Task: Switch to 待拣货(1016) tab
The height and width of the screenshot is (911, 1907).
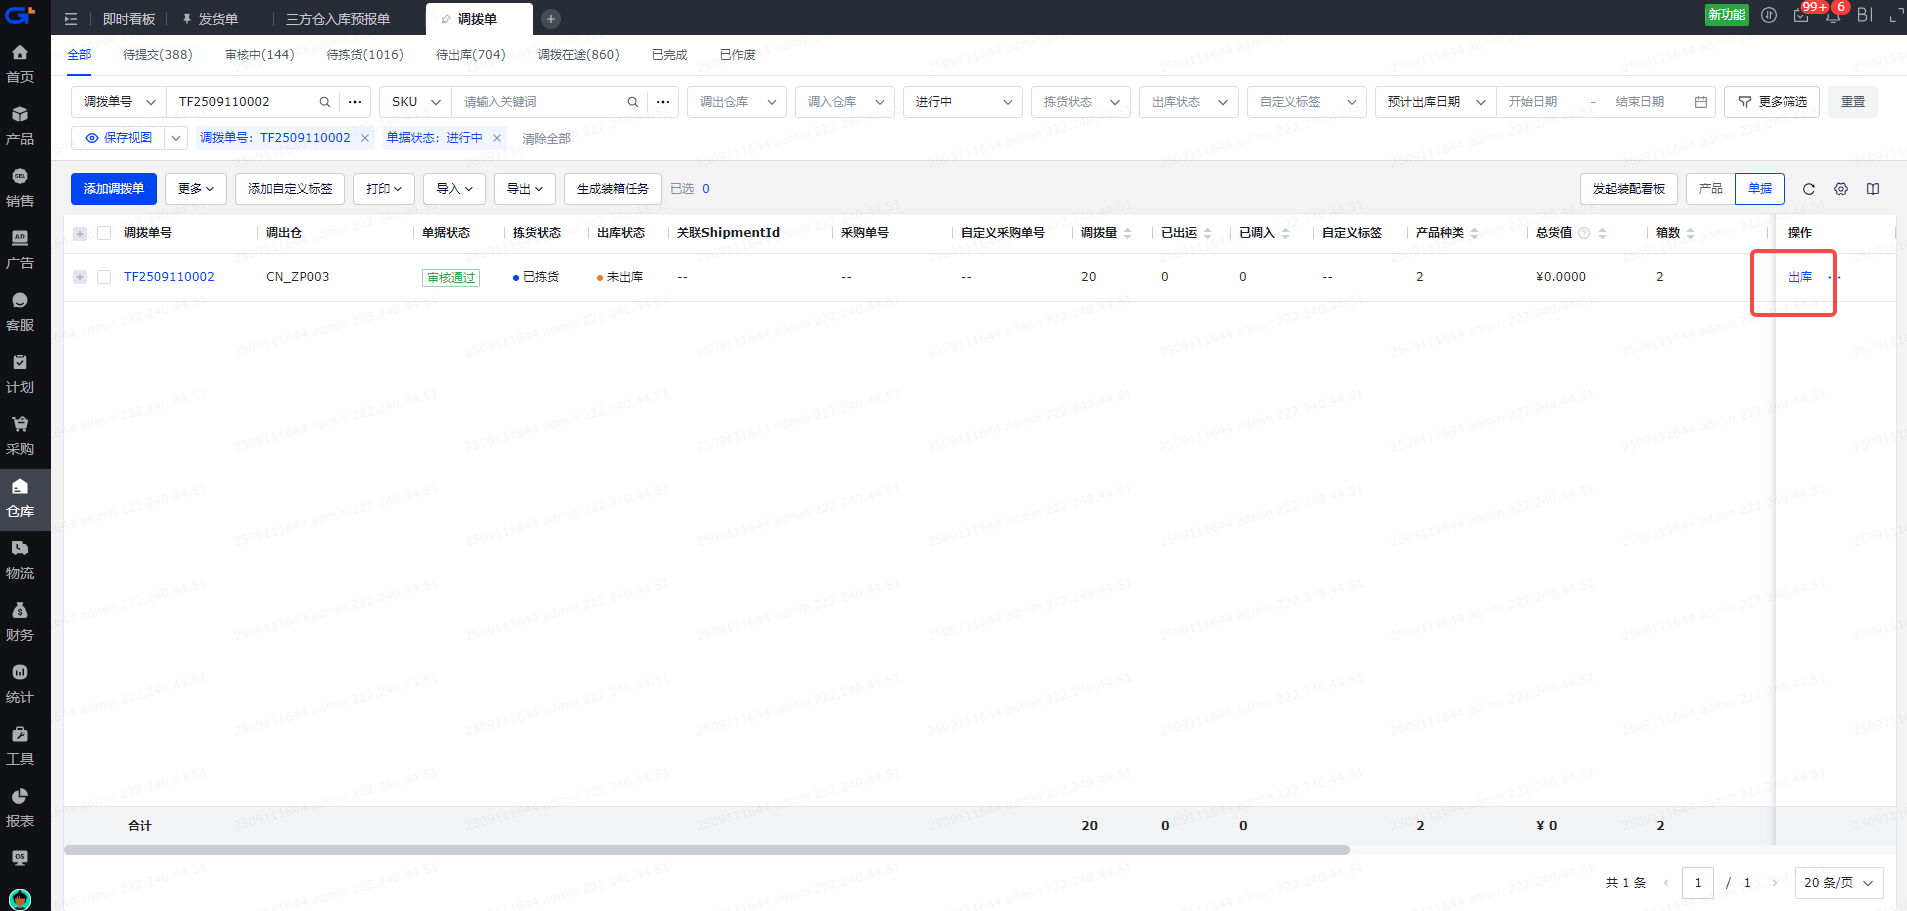Action: click(365, 55)
